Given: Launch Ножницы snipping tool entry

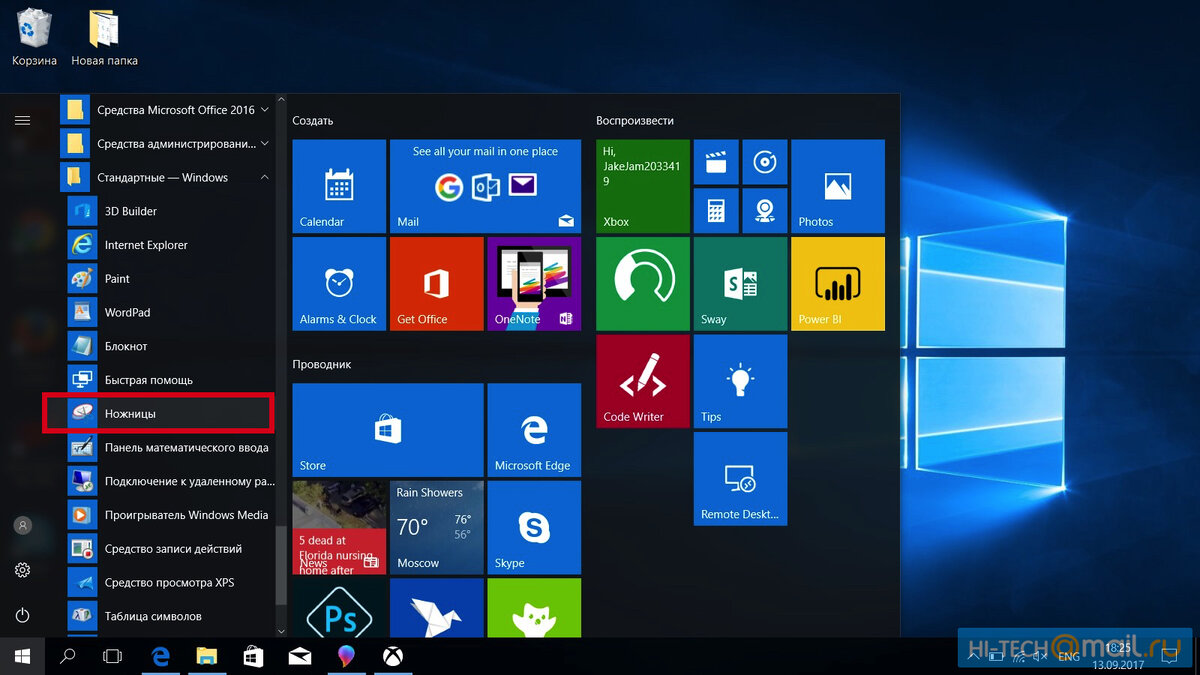Looking at the screenshot, I should (168, 414).
